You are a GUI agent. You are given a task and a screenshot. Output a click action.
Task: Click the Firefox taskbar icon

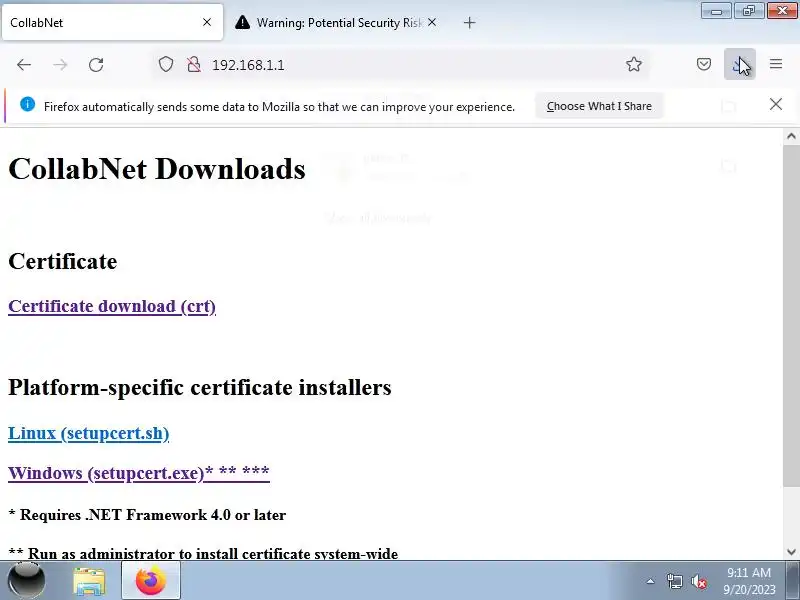(151, 581)
